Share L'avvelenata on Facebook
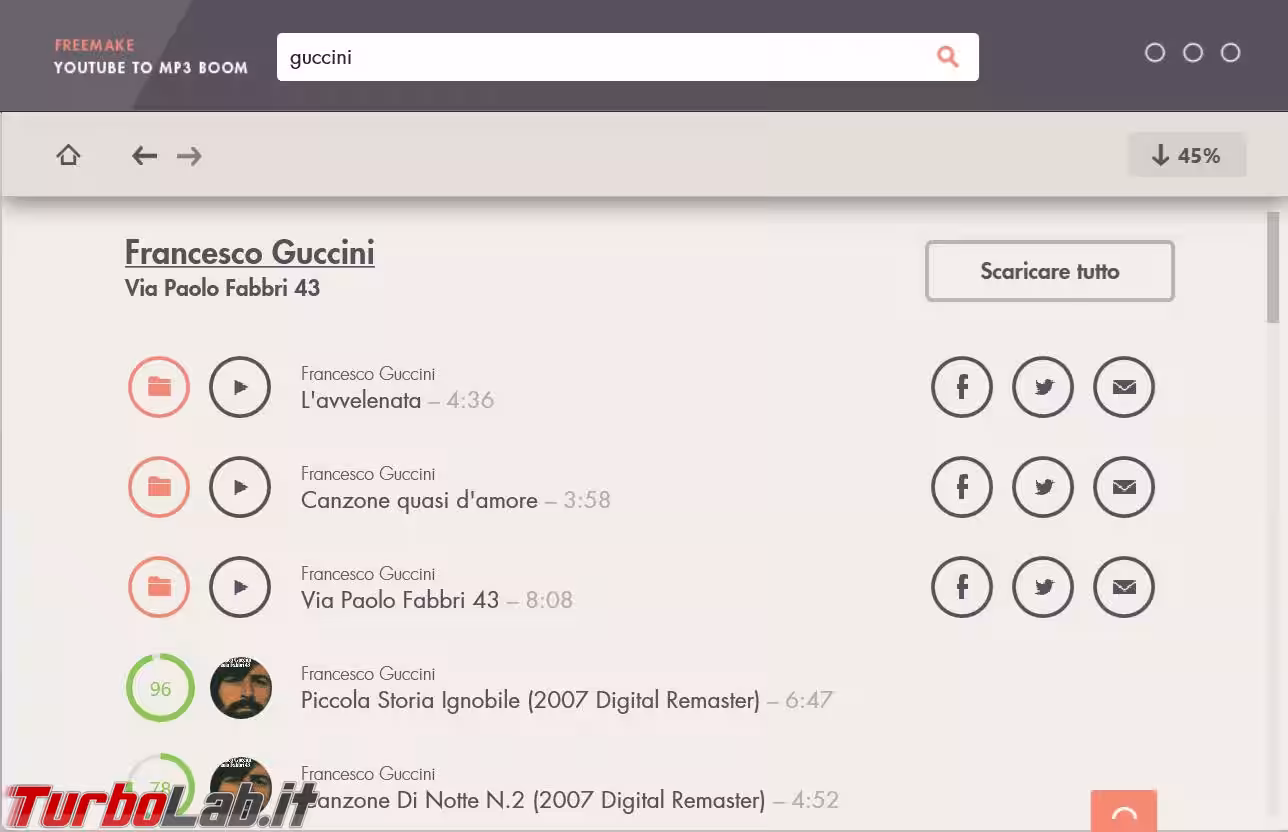1288x832 pixels. pos(962,387)
